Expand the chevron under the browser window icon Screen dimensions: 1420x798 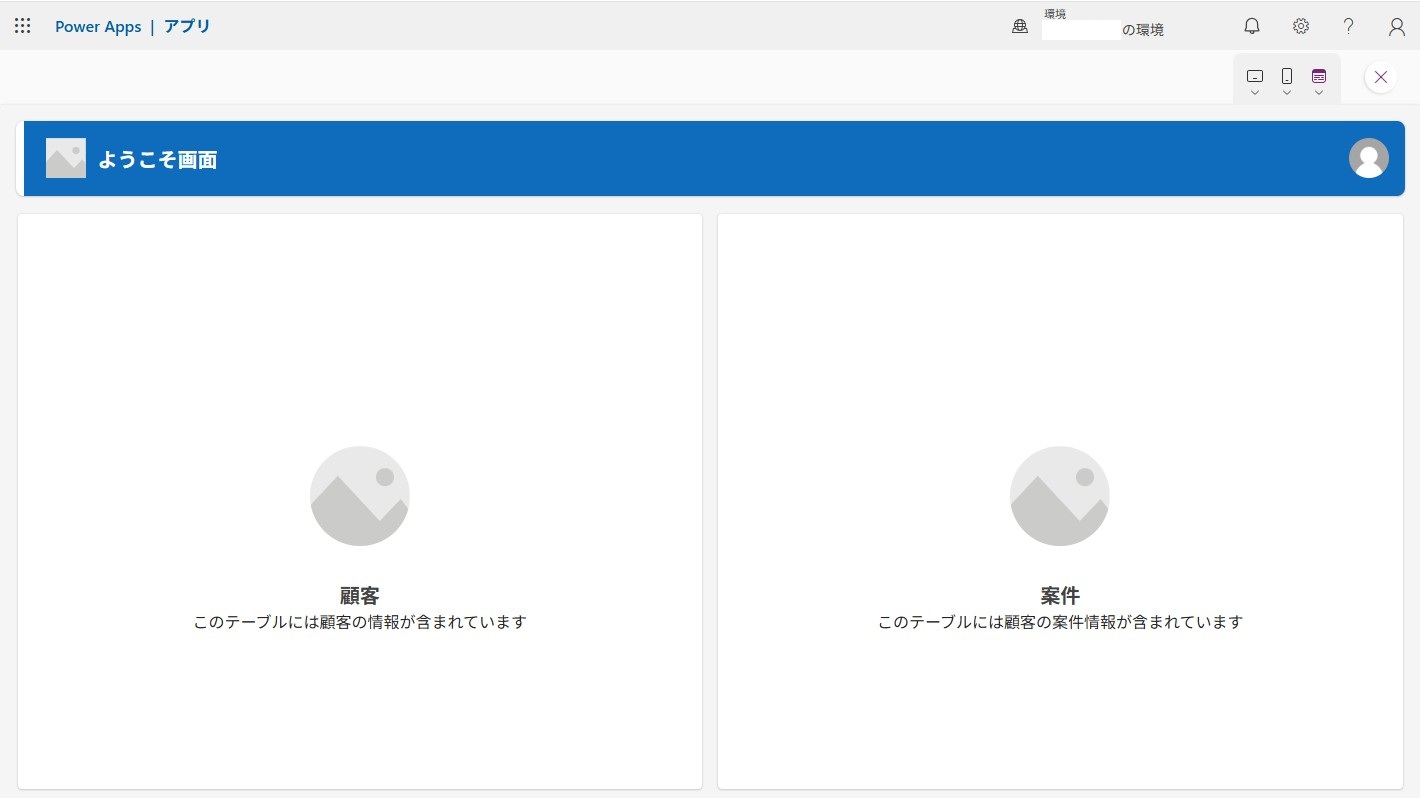(1319, 93)
